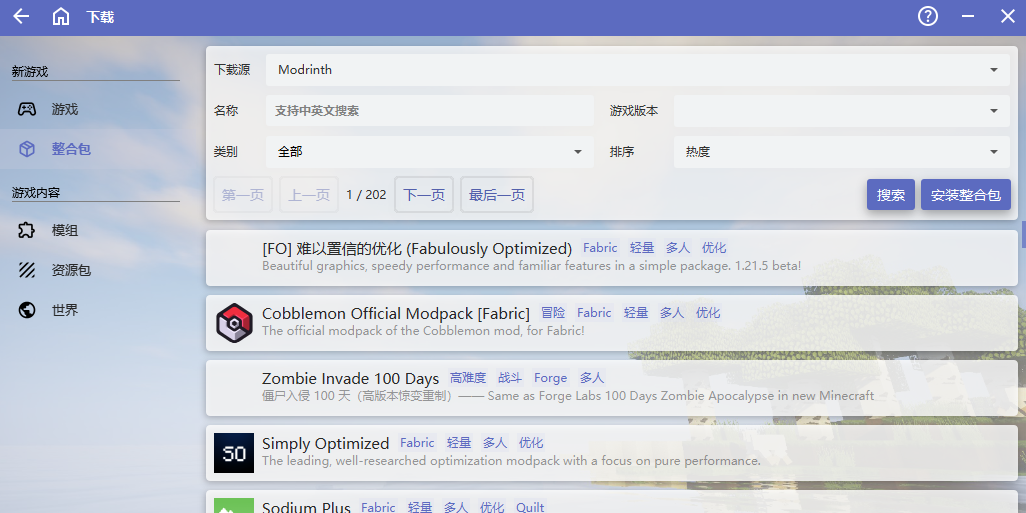Click the 名称 search input field
This screenshot has width=1026, height=513.
pos(429,111)
